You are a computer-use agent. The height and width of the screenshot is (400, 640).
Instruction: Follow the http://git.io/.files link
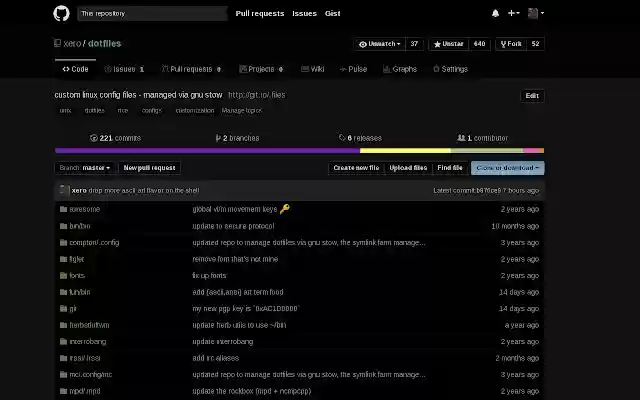point(257,95)
